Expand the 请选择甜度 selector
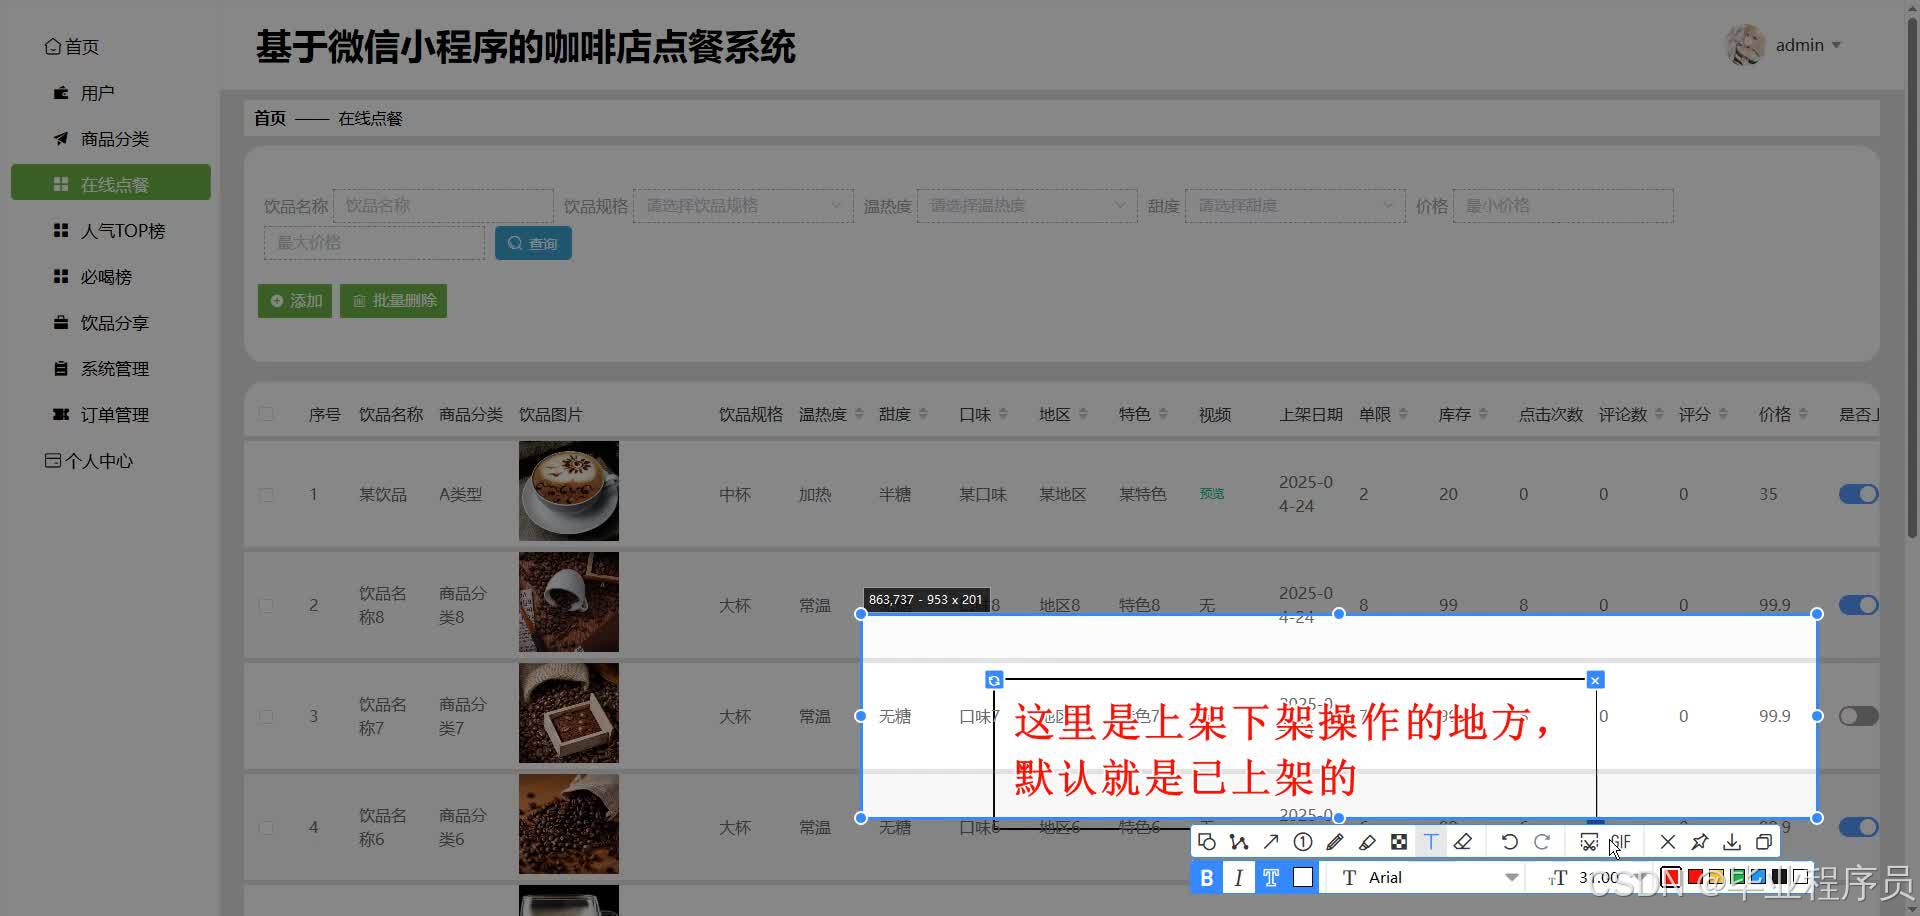1920x916 pixels. (x=1294, y=205)
